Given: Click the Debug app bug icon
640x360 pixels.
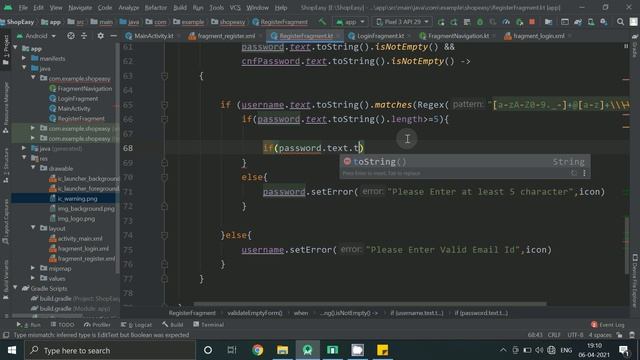Looking at the screenshot, I should (x=480, y=22).
